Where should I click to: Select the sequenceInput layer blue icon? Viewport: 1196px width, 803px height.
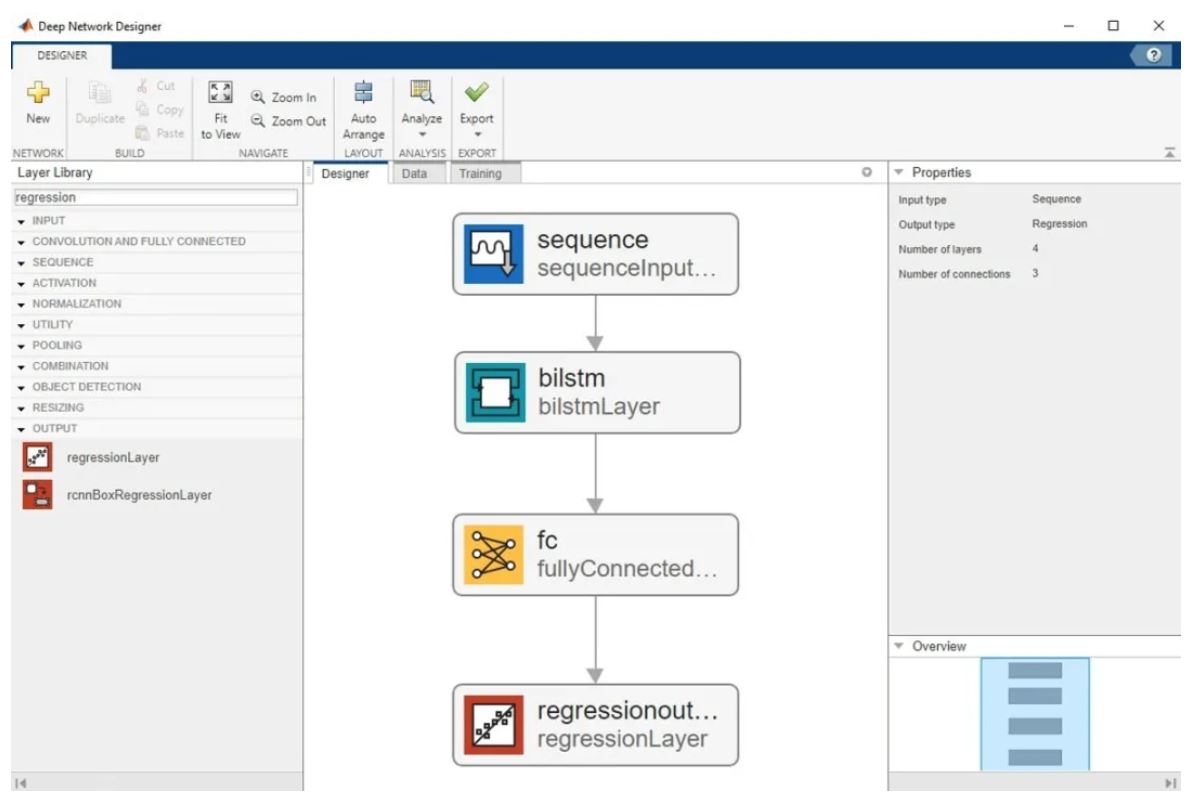tap(494, 253)
